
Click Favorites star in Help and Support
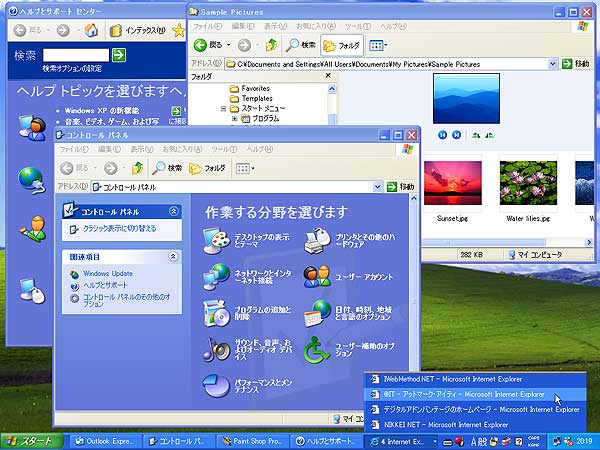point(179,30)
